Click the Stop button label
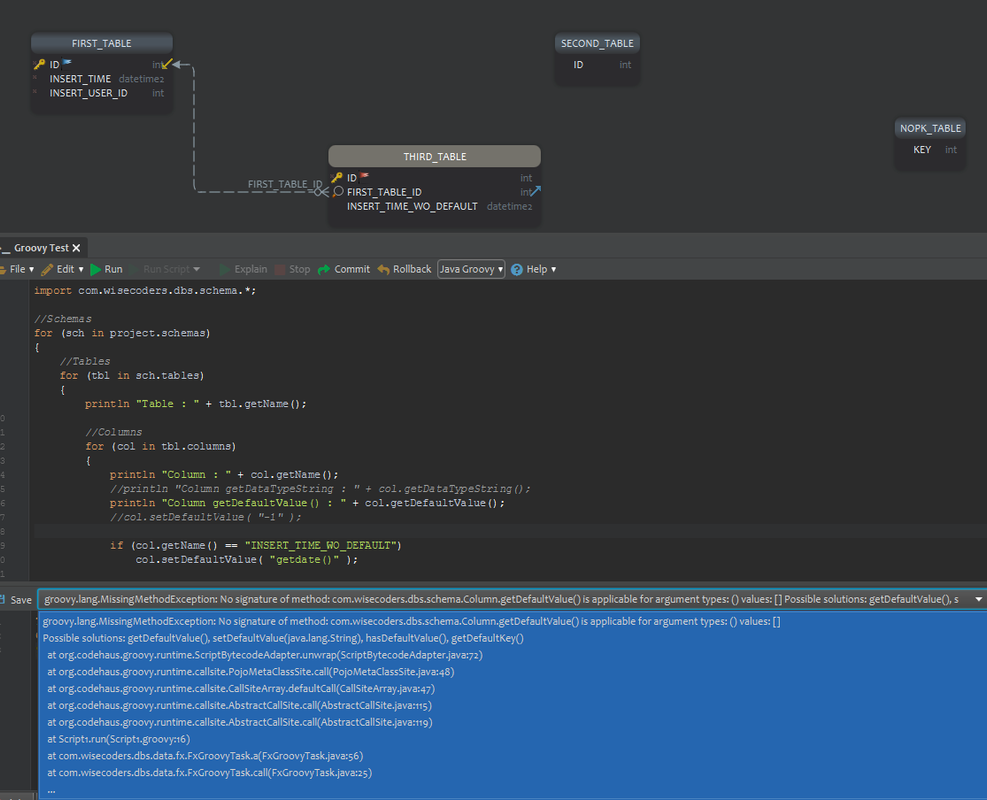Screen dimensions: 987x800 pos(300,269)
